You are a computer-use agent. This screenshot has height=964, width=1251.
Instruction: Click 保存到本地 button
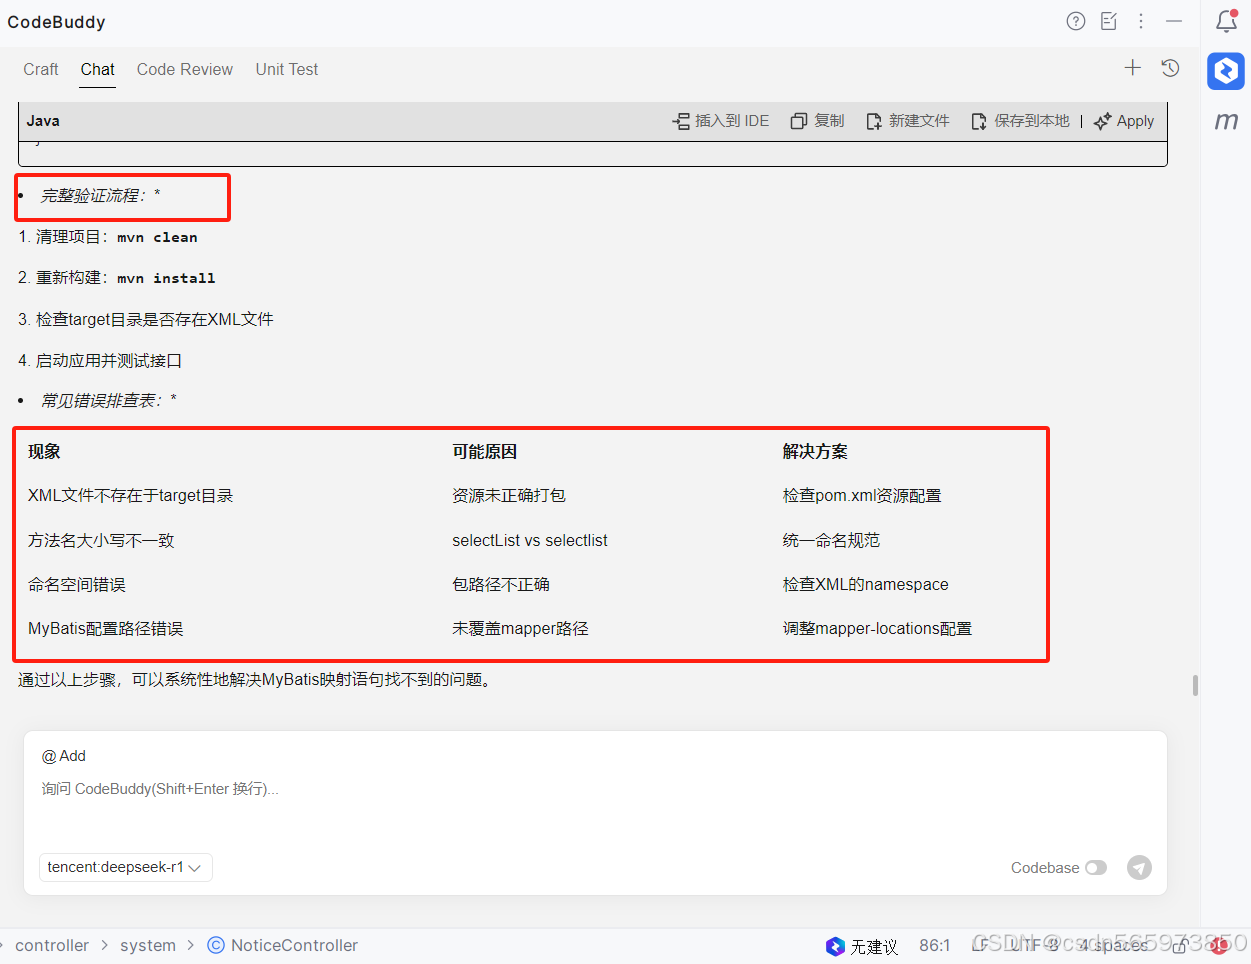(x=1021, y=121)
